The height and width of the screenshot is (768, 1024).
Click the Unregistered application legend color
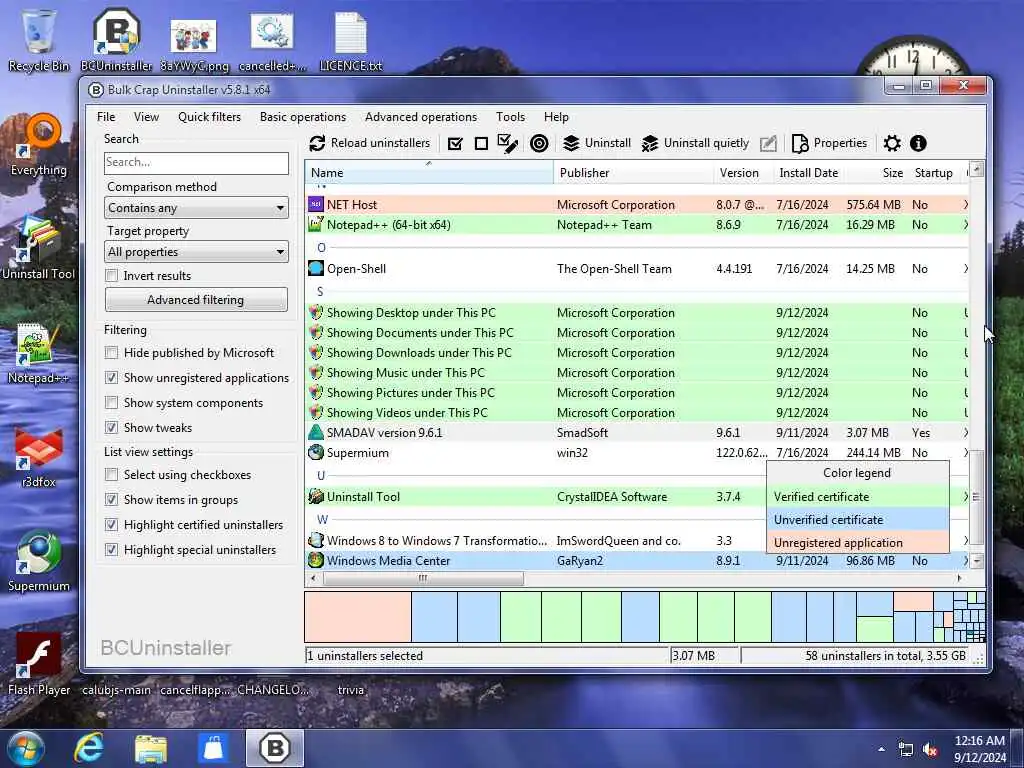[857, 543]
